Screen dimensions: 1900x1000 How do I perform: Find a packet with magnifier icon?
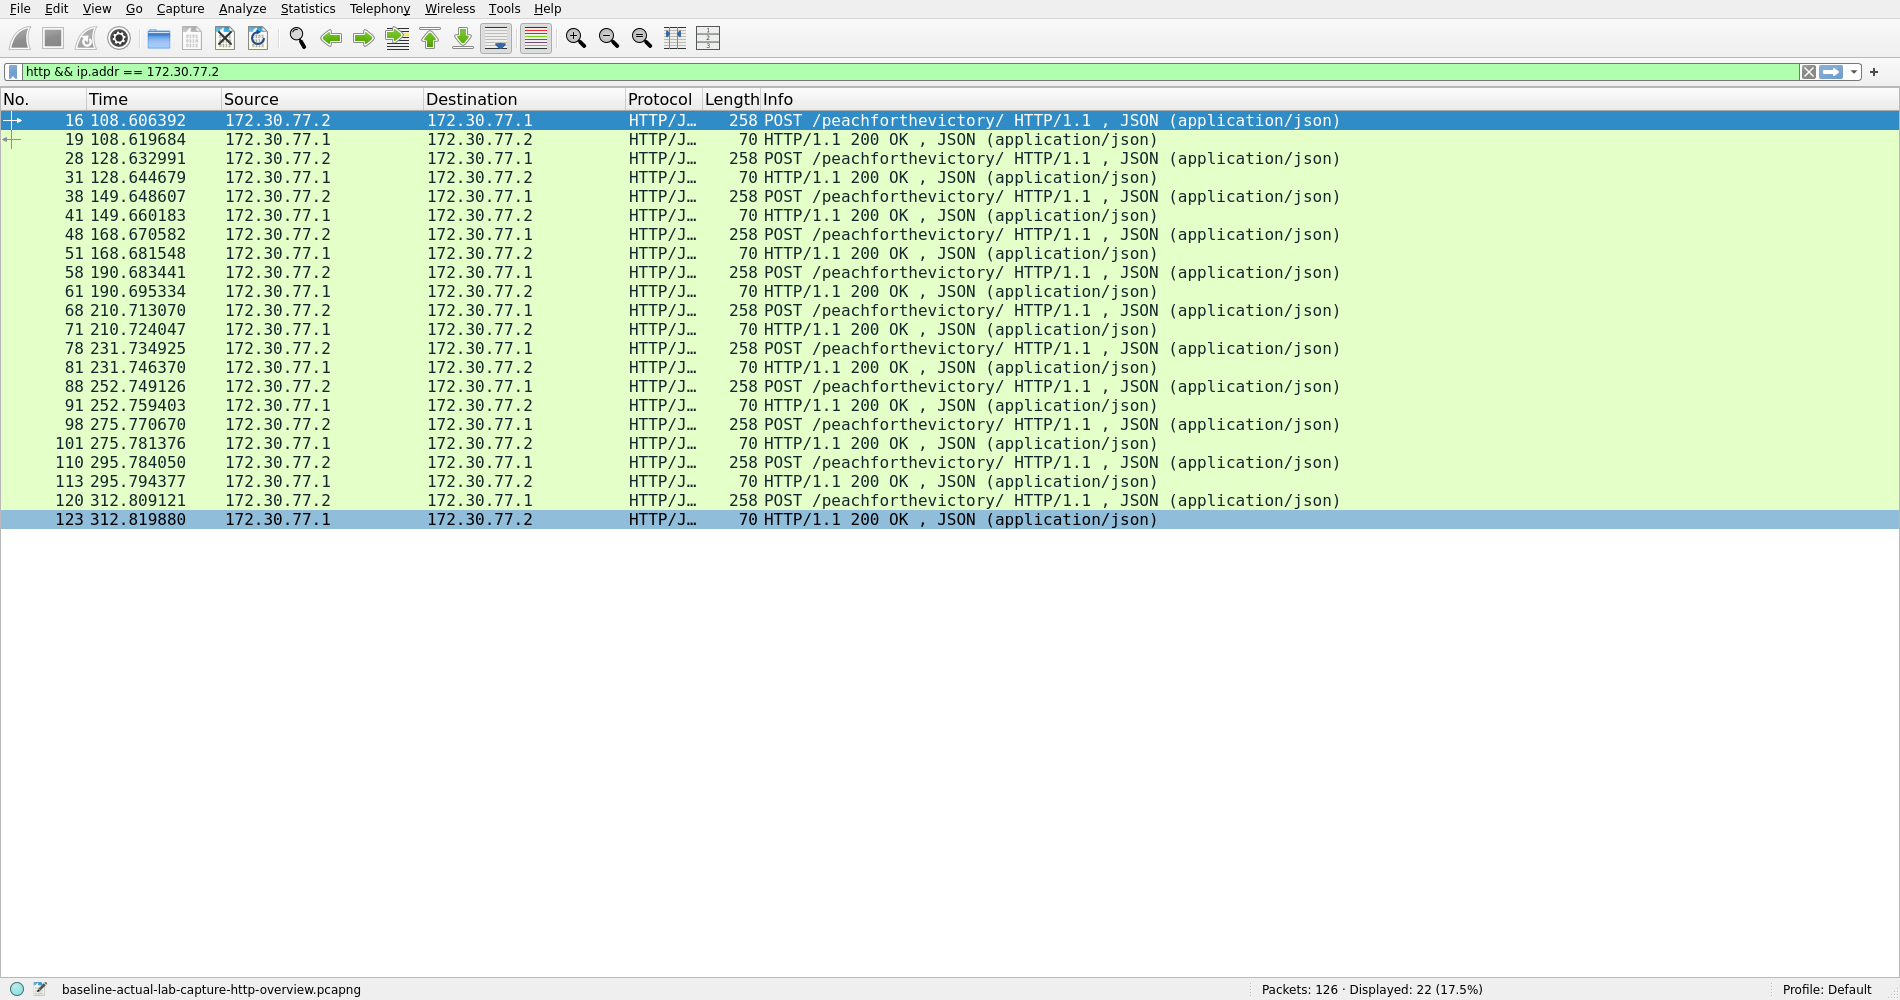pyautogui.click(x=298, y=38)
